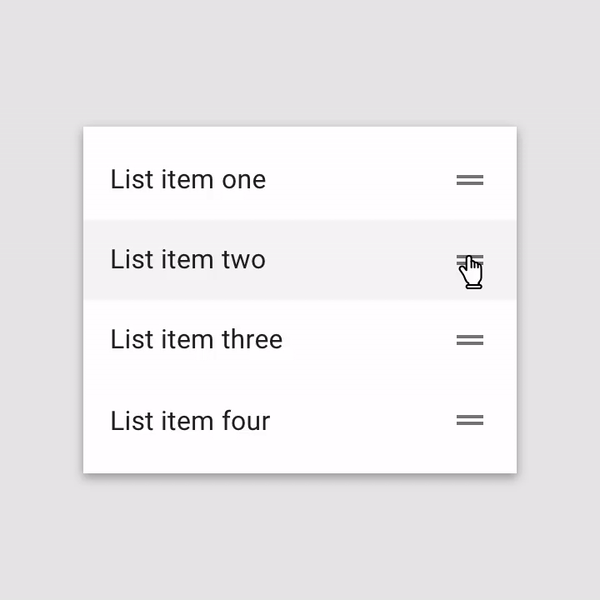Click the word 'item' in List item three

[187, 339]
